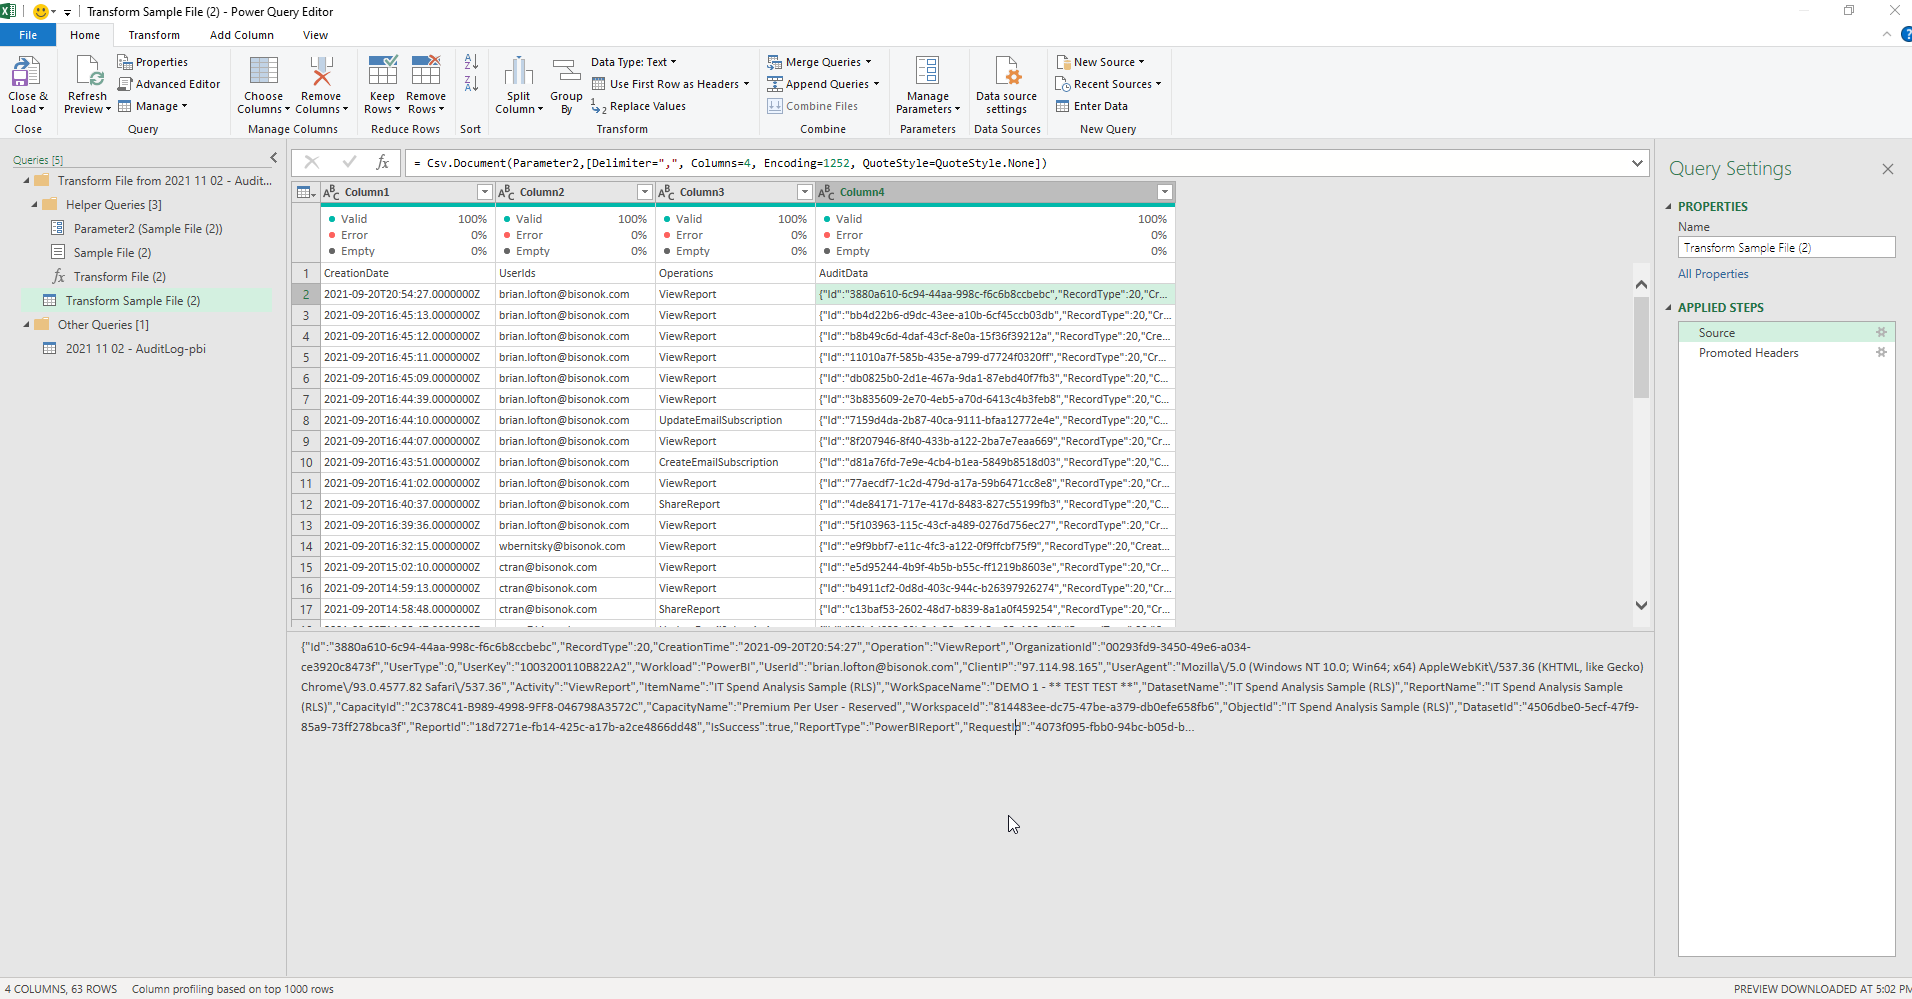1912x999 pixels.
Task: Switch to the Home ribbon tab
Action: pyautogui.click(x=85, y=35)
